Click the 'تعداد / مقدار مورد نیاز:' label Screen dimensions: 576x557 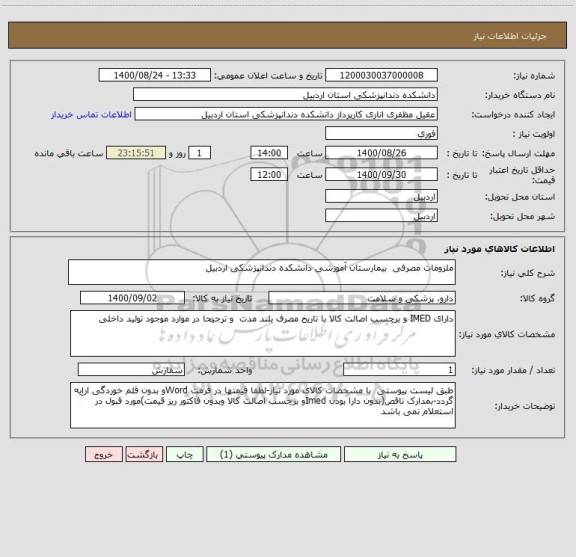pos(513,370)
